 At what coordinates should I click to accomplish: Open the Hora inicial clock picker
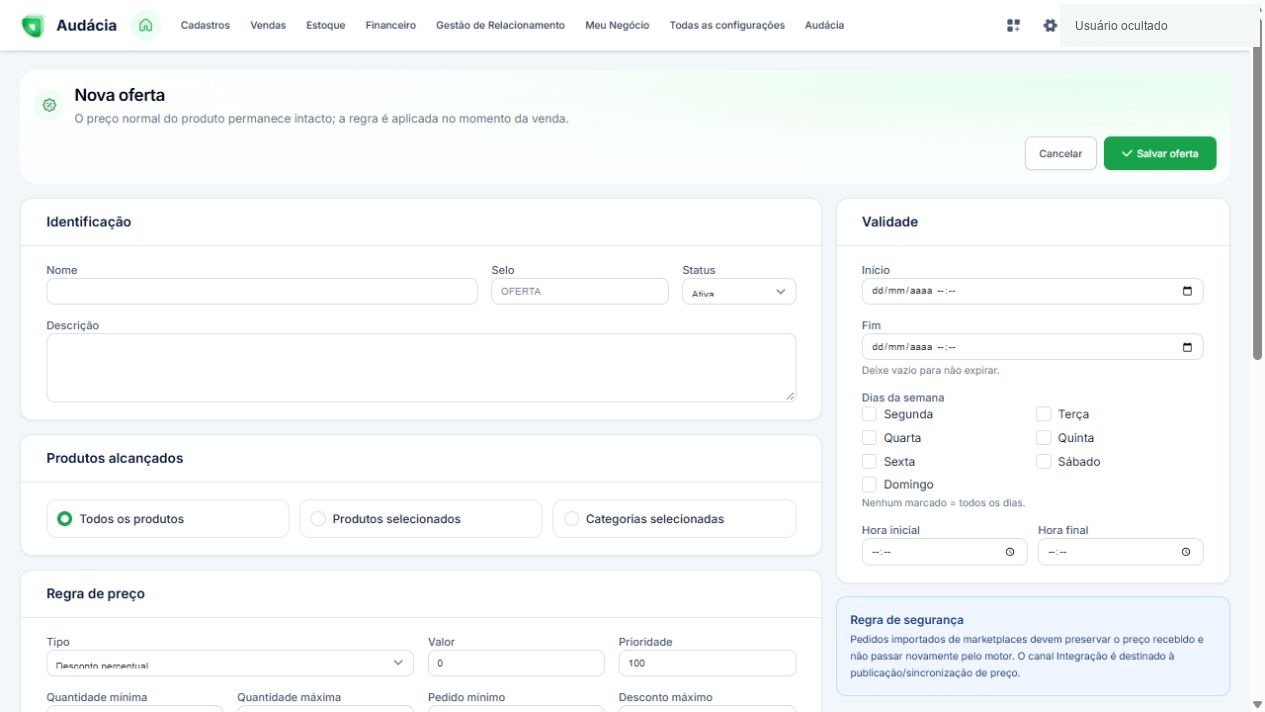(1010, 552)
